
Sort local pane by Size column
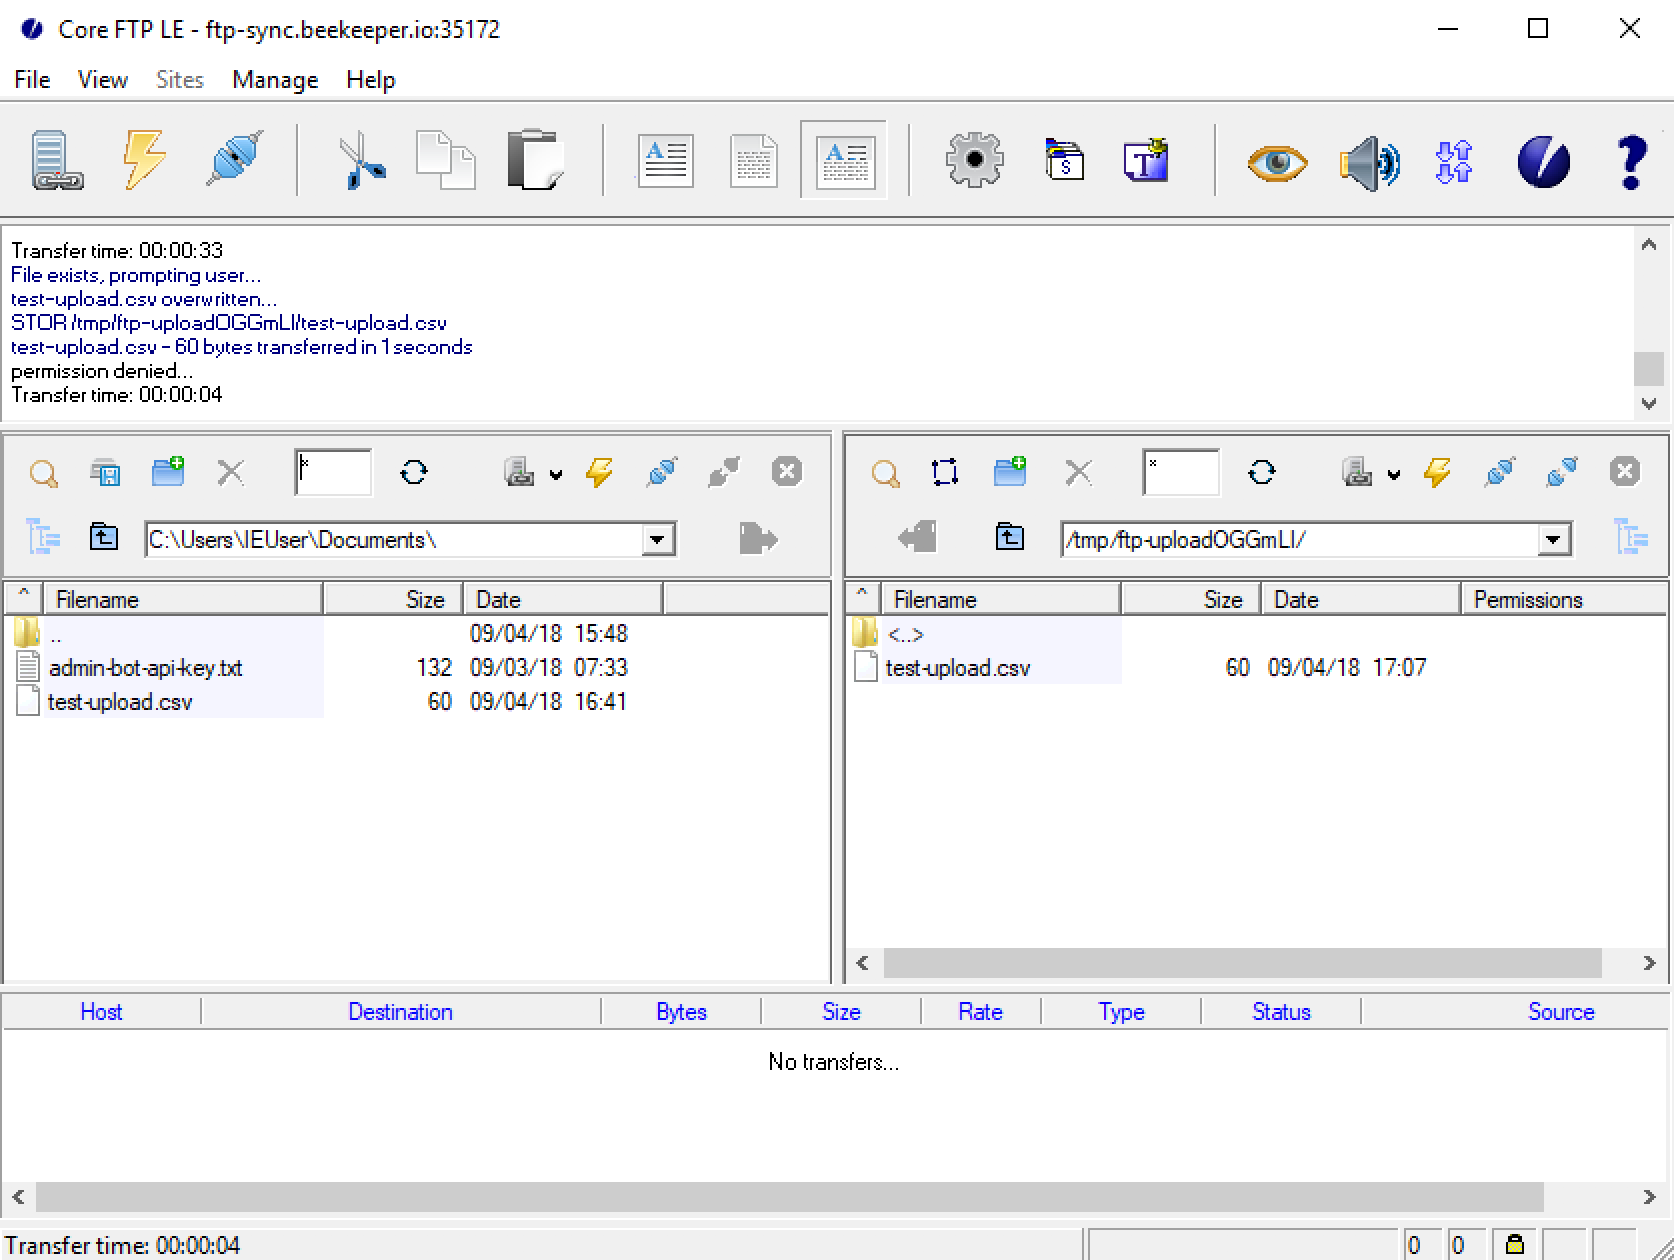tap(392, 600)
